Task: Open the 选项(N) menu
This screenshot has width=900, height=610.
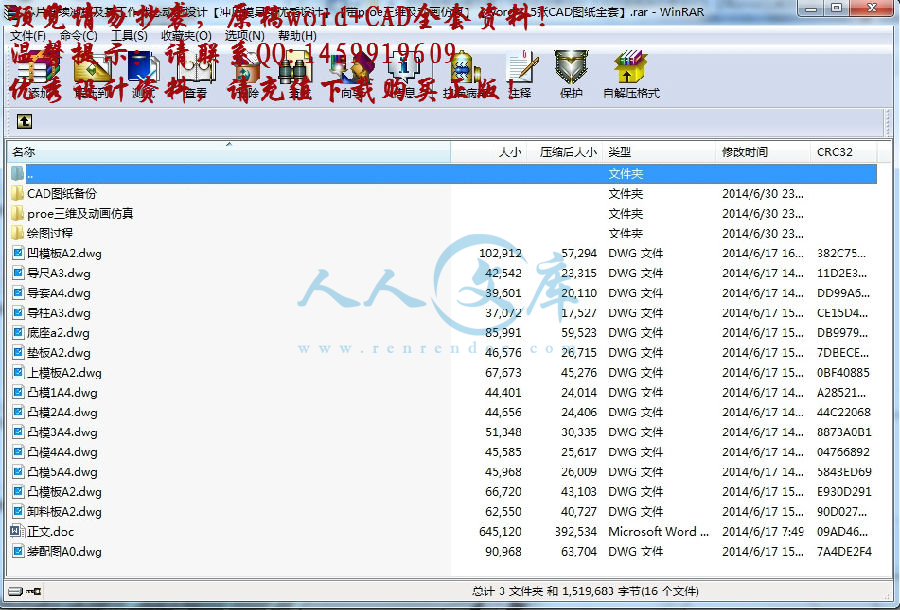Action: [x=245, y=36]
